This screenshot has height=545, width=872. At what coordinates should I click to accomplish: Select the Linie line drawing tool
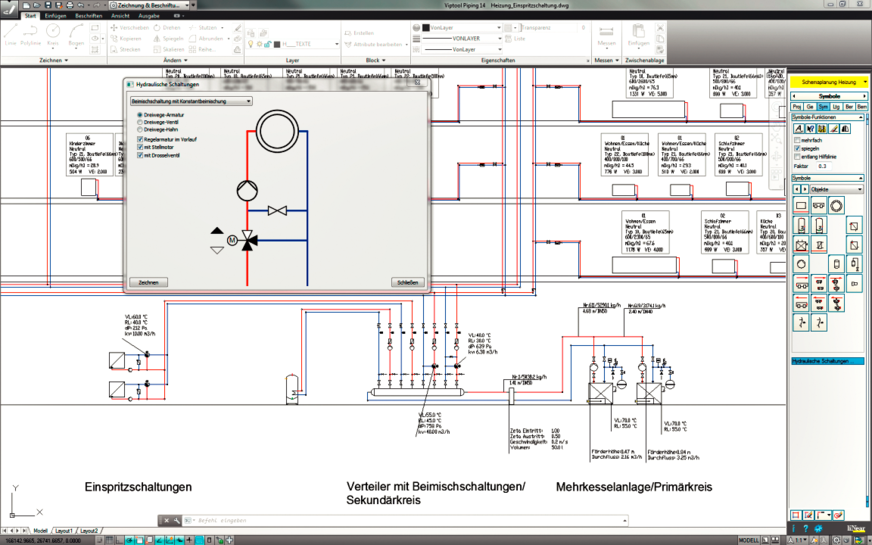(x=11, y=33)
